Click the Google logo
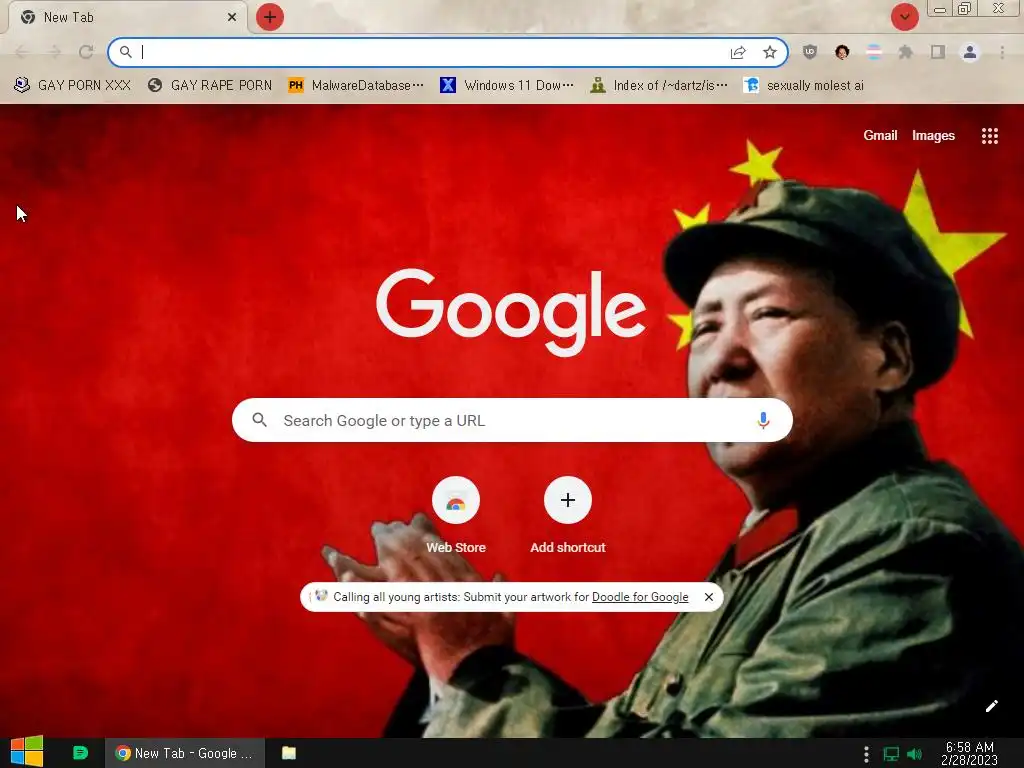The width and height of the screenshot is (1024, 768). click(511, 312)
